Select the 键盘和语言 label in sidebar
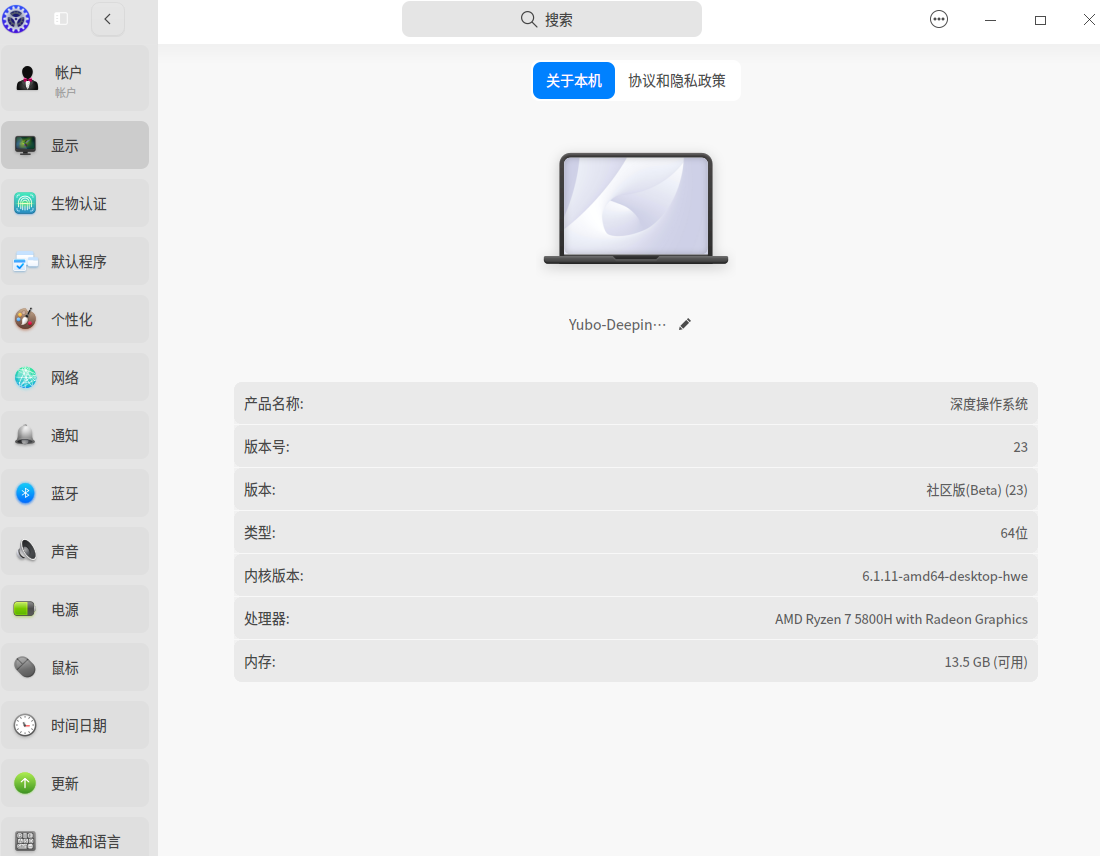1100x856 pixels. [x=86, y=841]
